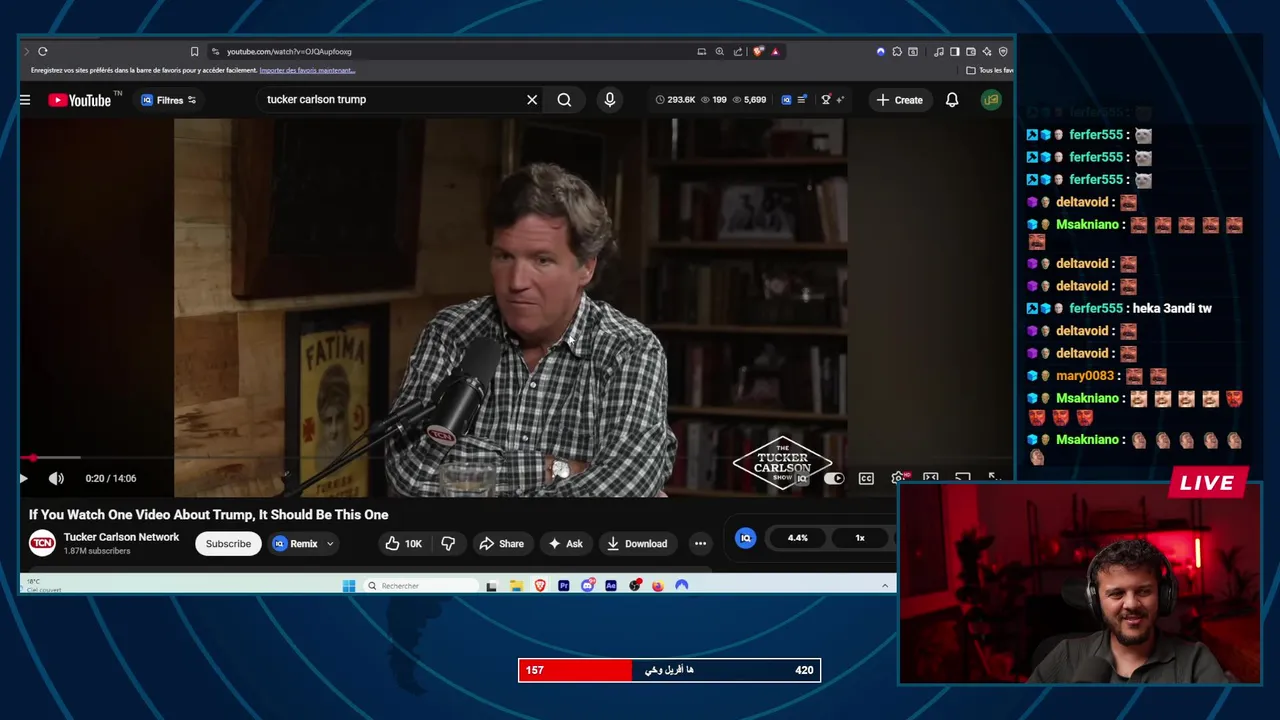Run search with the magnifier button

[x=564, y=100]
